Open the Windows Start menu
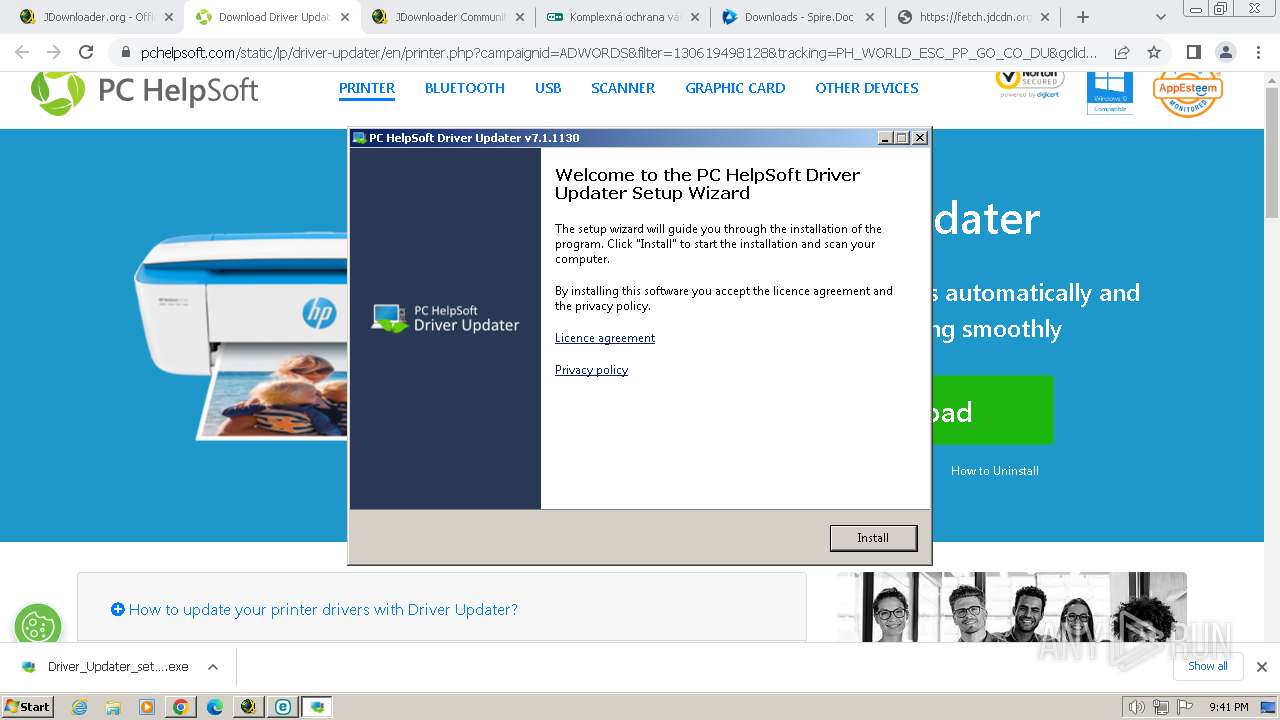 coord(28,707)
